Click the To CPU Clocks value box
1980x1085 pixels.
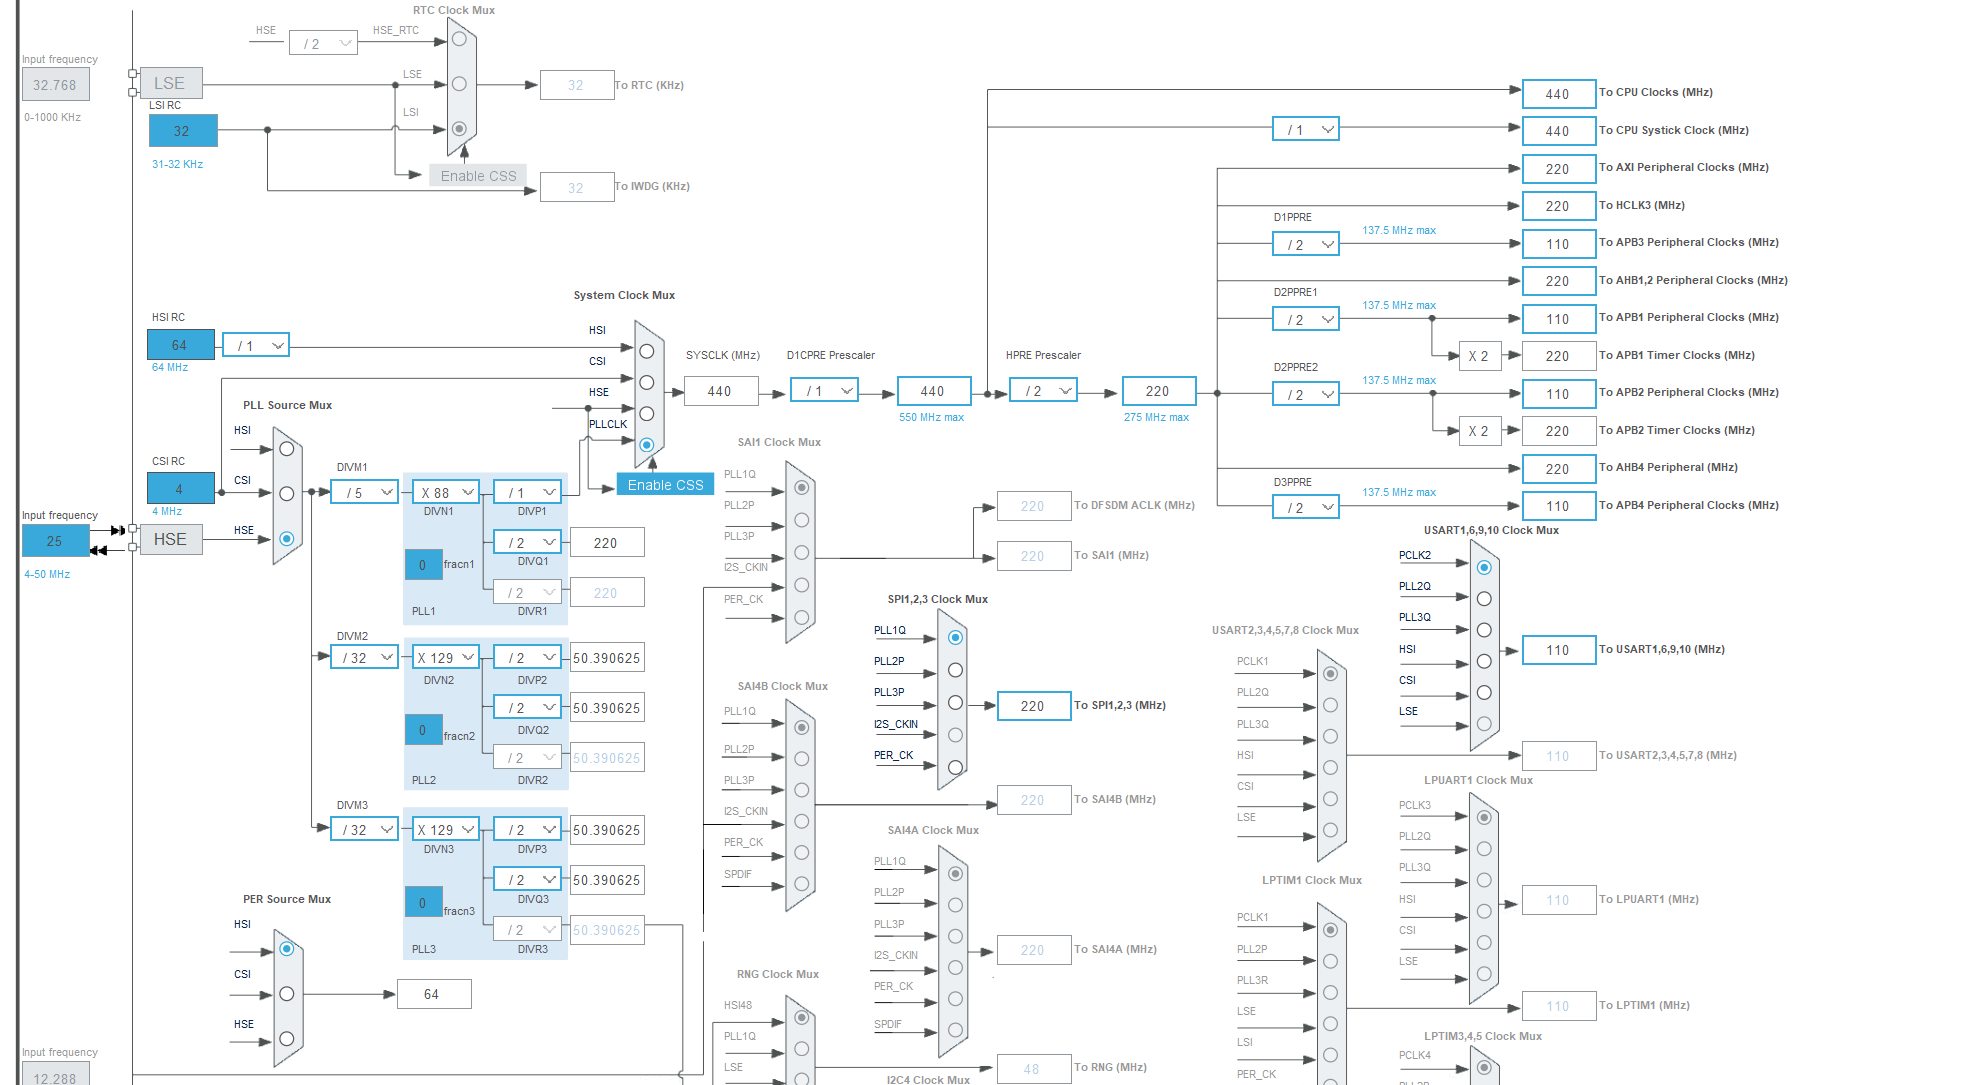tap(1558, 94)
